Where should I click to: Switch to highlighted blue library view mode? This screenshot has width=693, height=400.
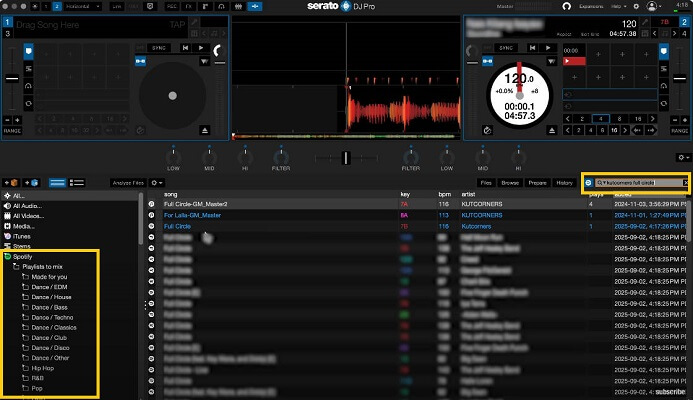(x=57, y=183)
